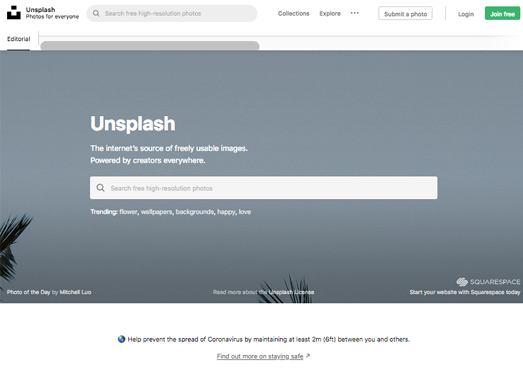
Task: Click the Unsplash Photos for everyone title
Action: pos(52,13)
